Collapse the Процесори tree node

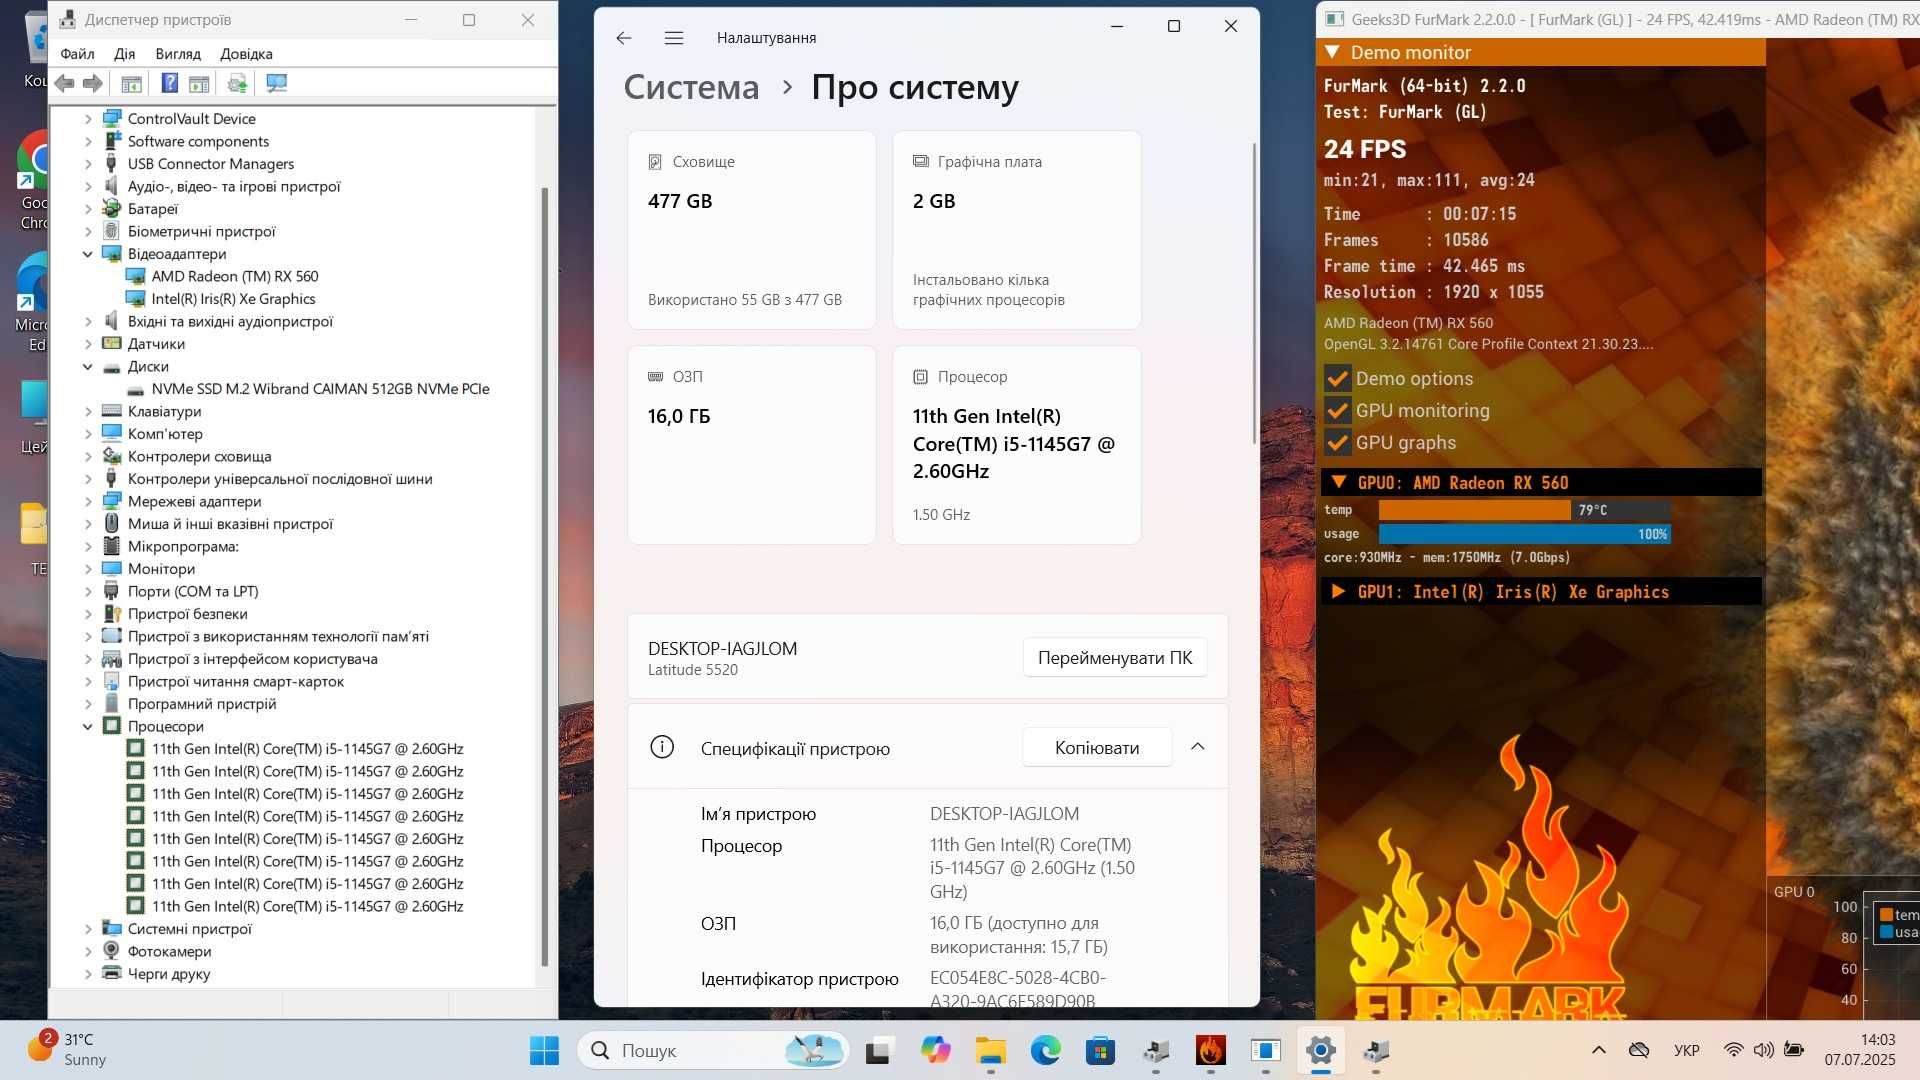pyautogui.click(x=88, y=727)
